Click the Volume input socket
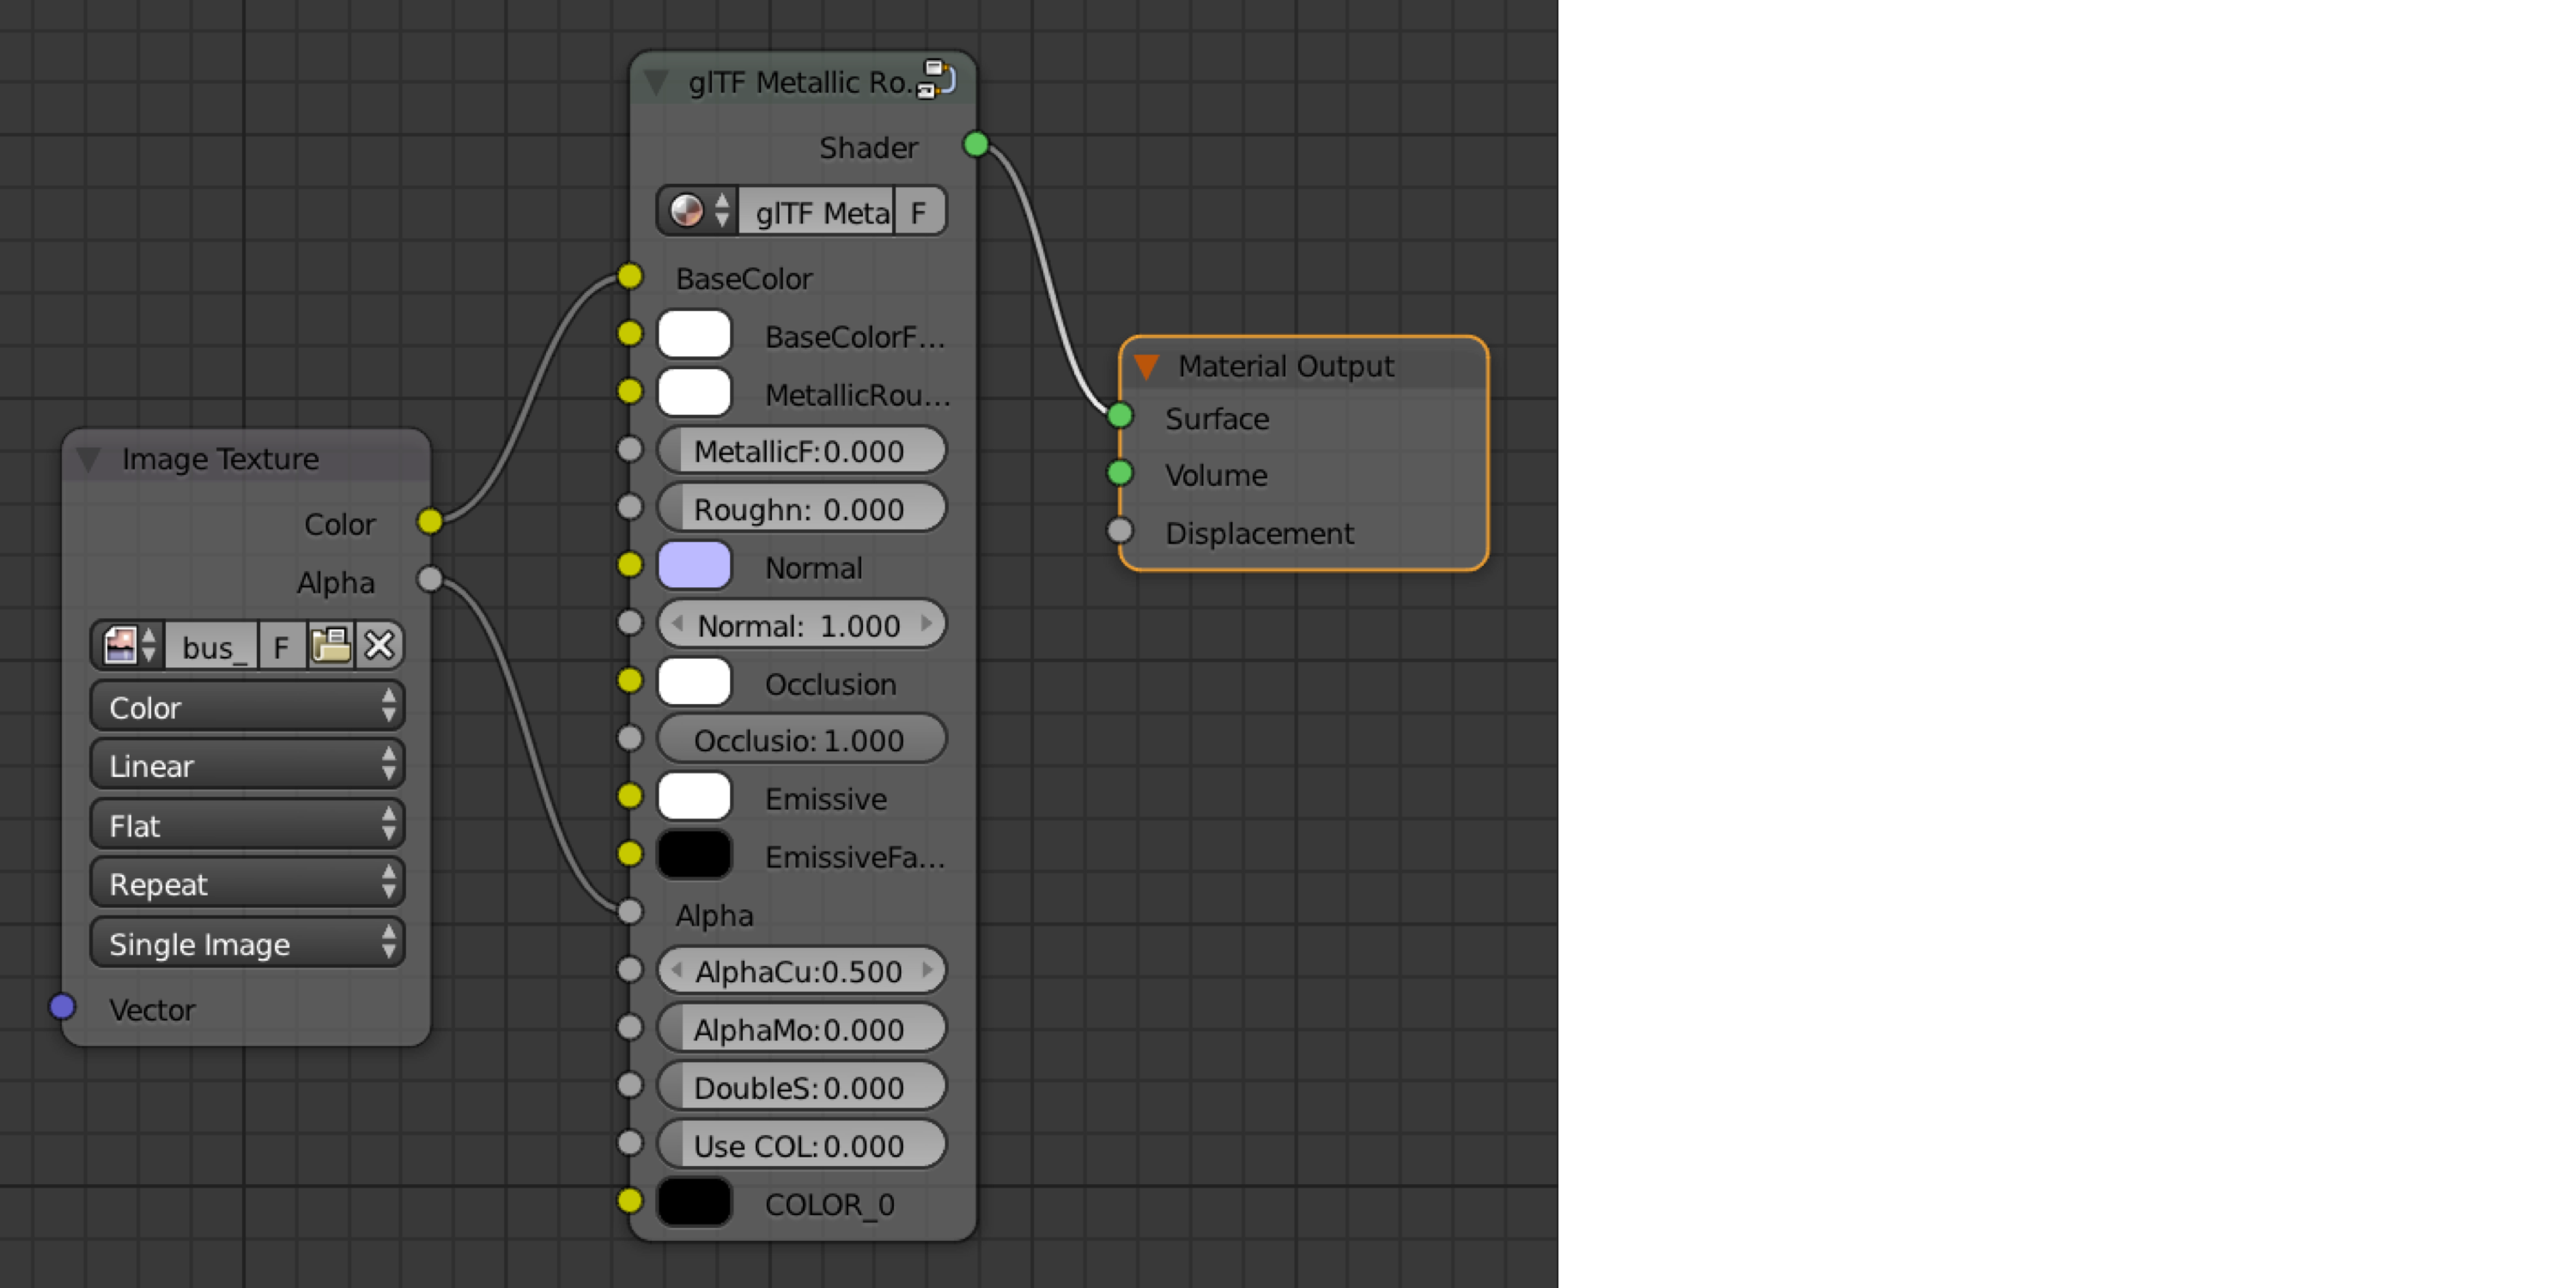Screen dimensions: 2576x1288 1120,473
